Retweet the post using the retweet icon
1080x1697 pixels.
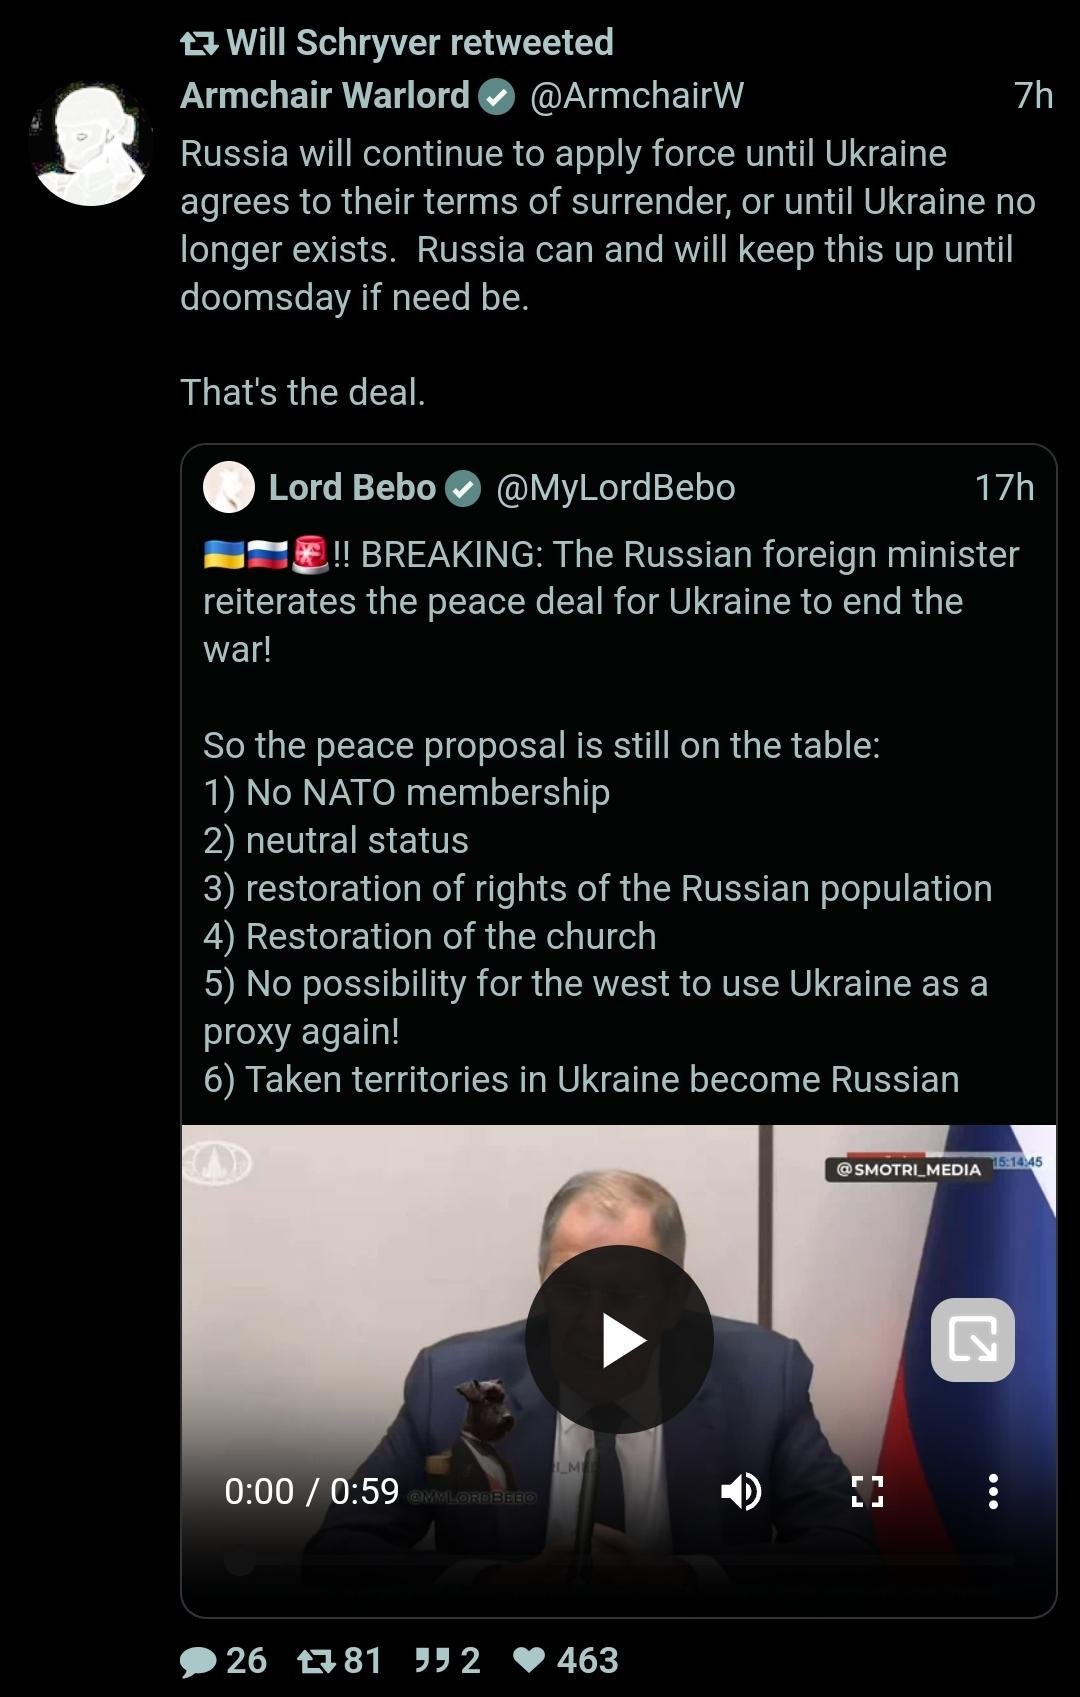pyautogui.click(x=315, y=1661)
